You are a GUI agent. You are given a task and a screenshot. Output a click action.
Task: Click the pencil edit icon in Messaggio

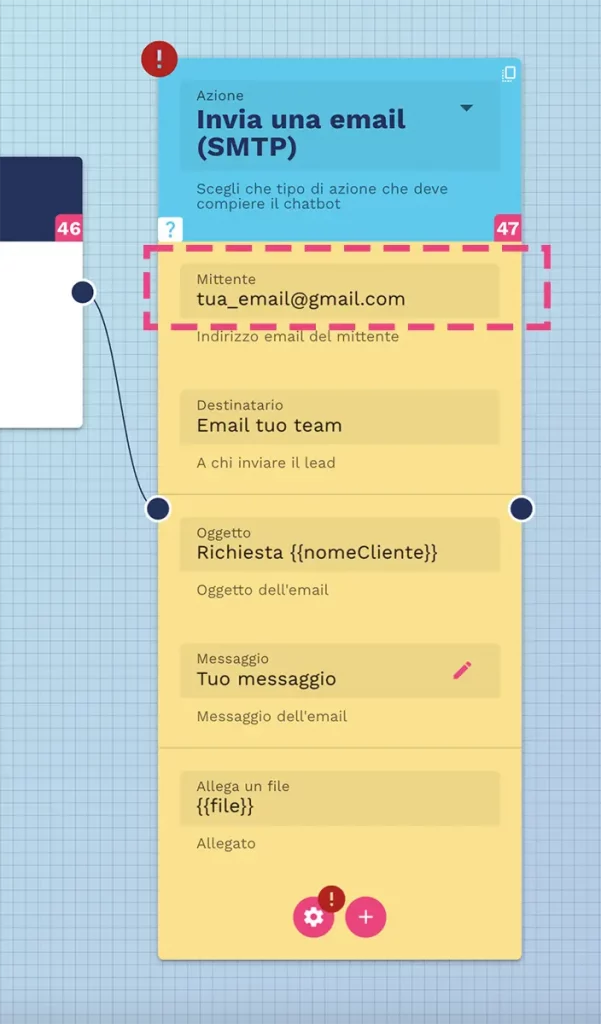462,671
